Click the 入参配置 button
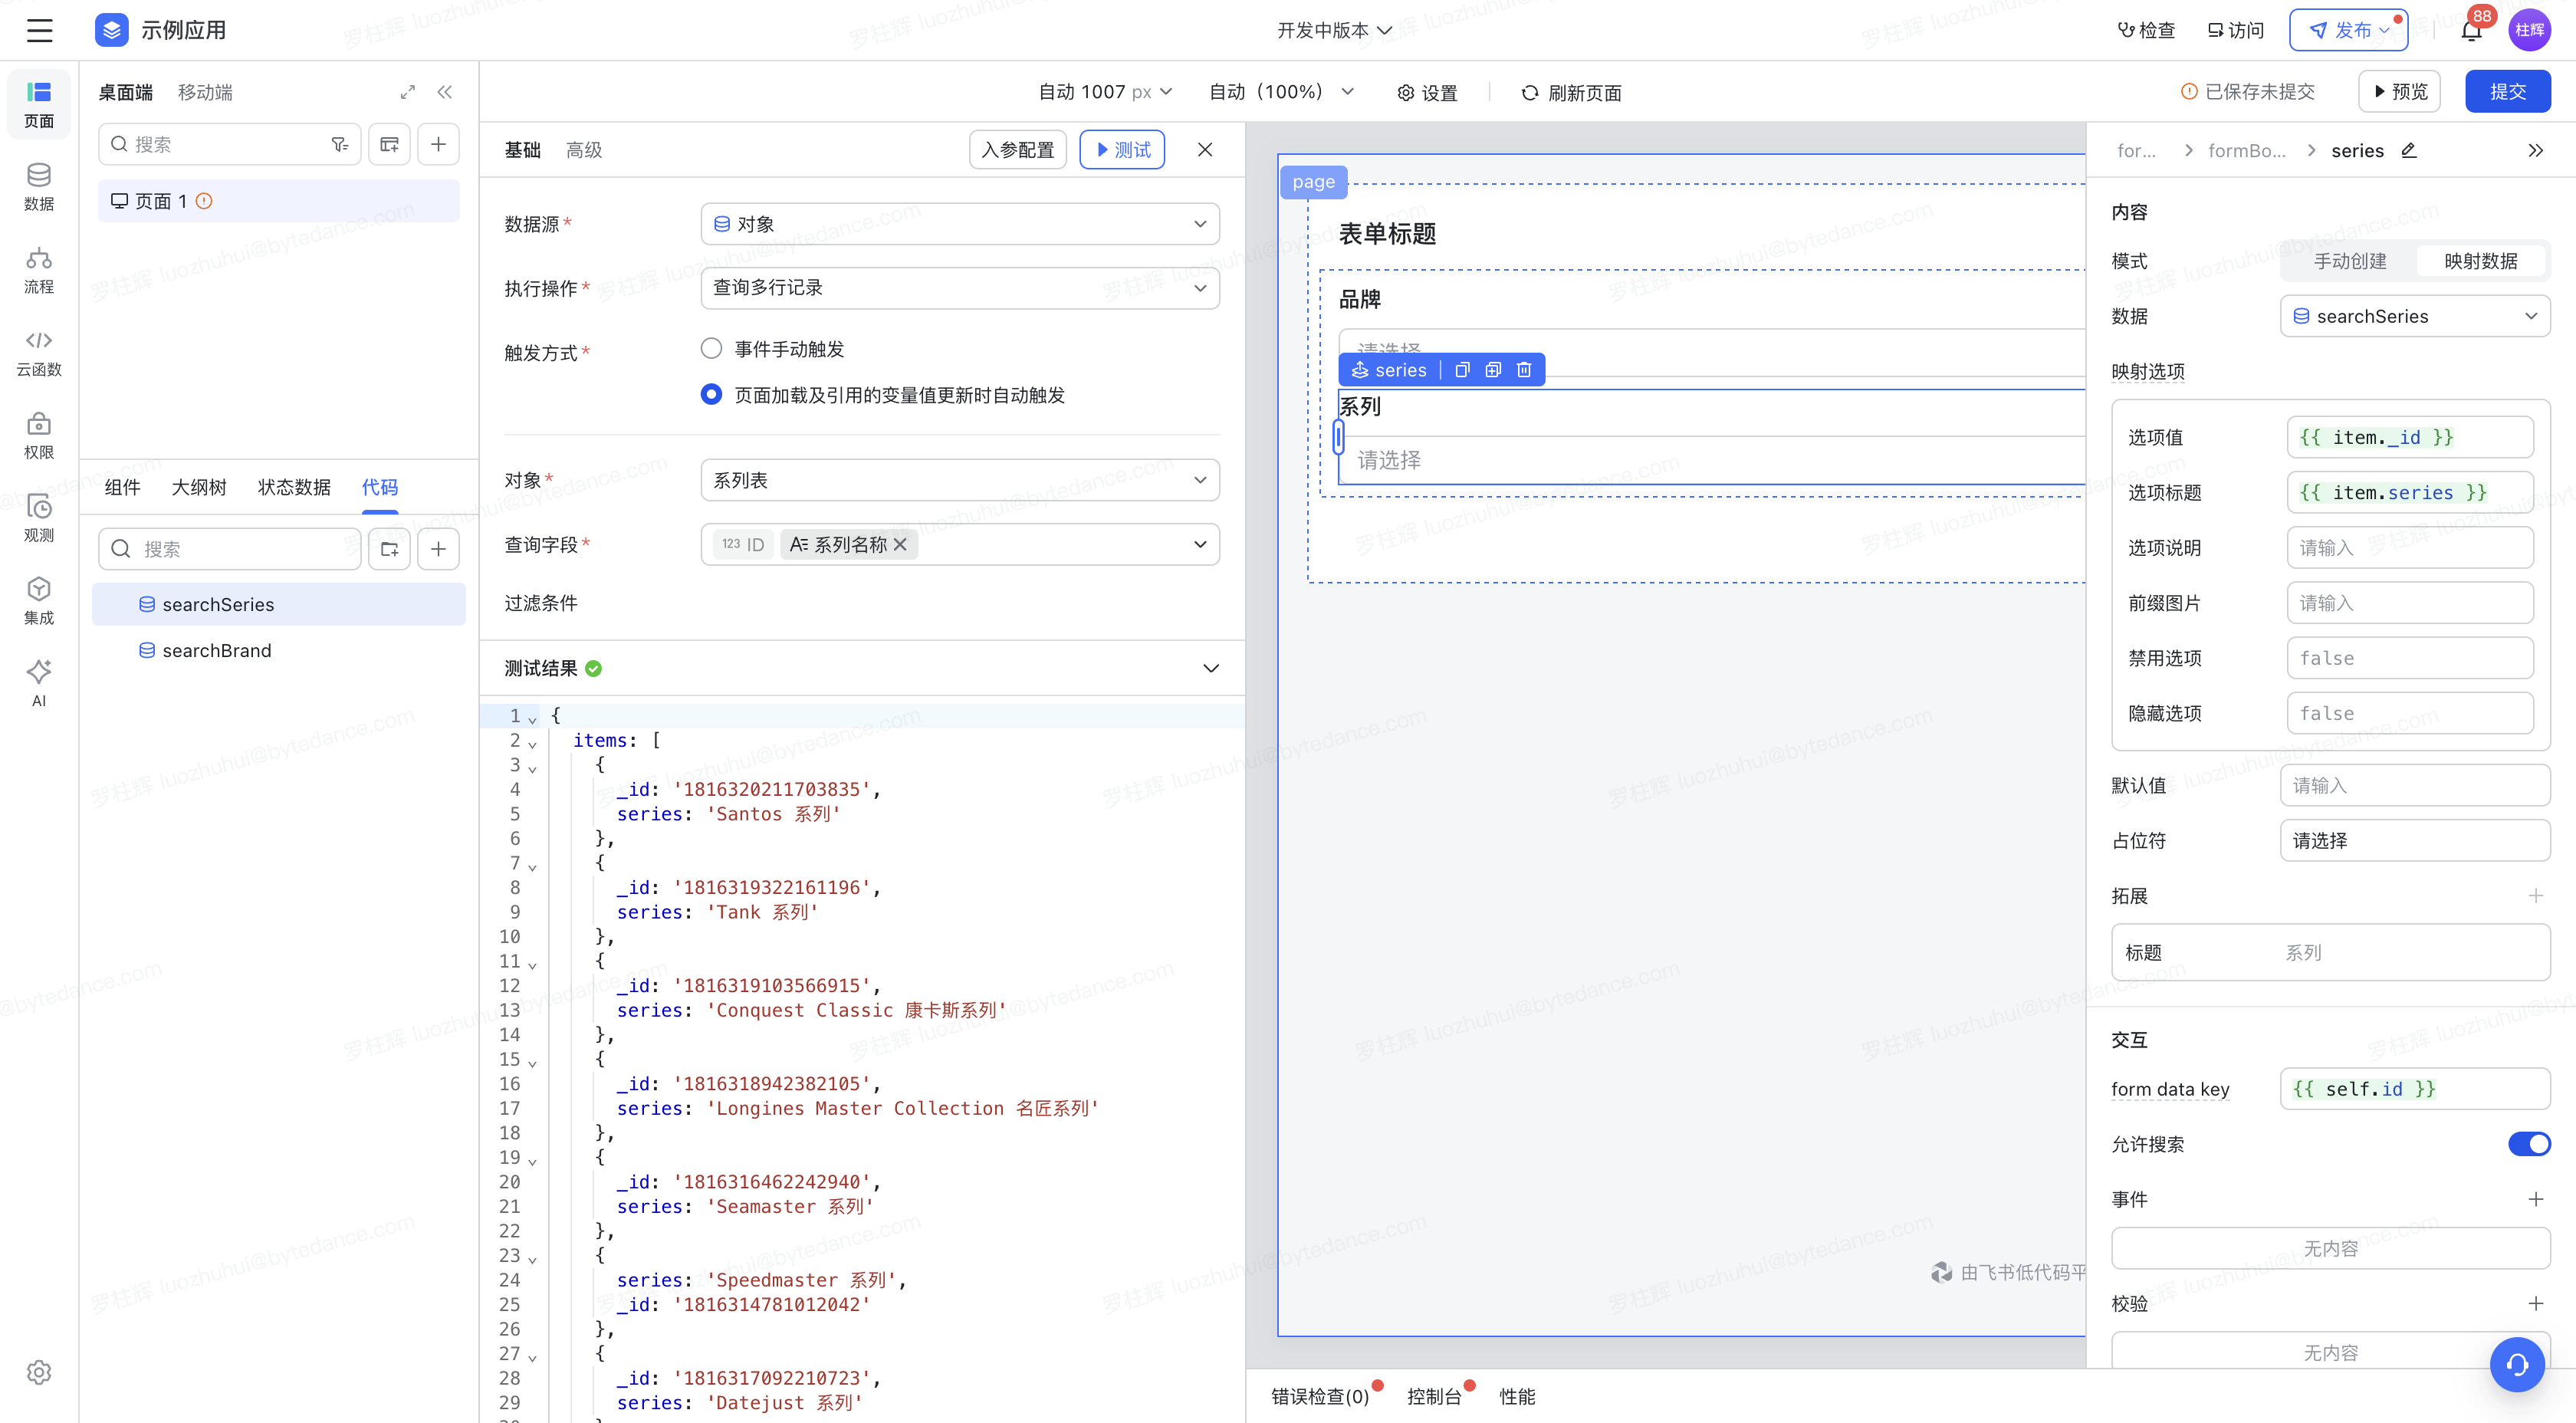 pos(1018,149)
